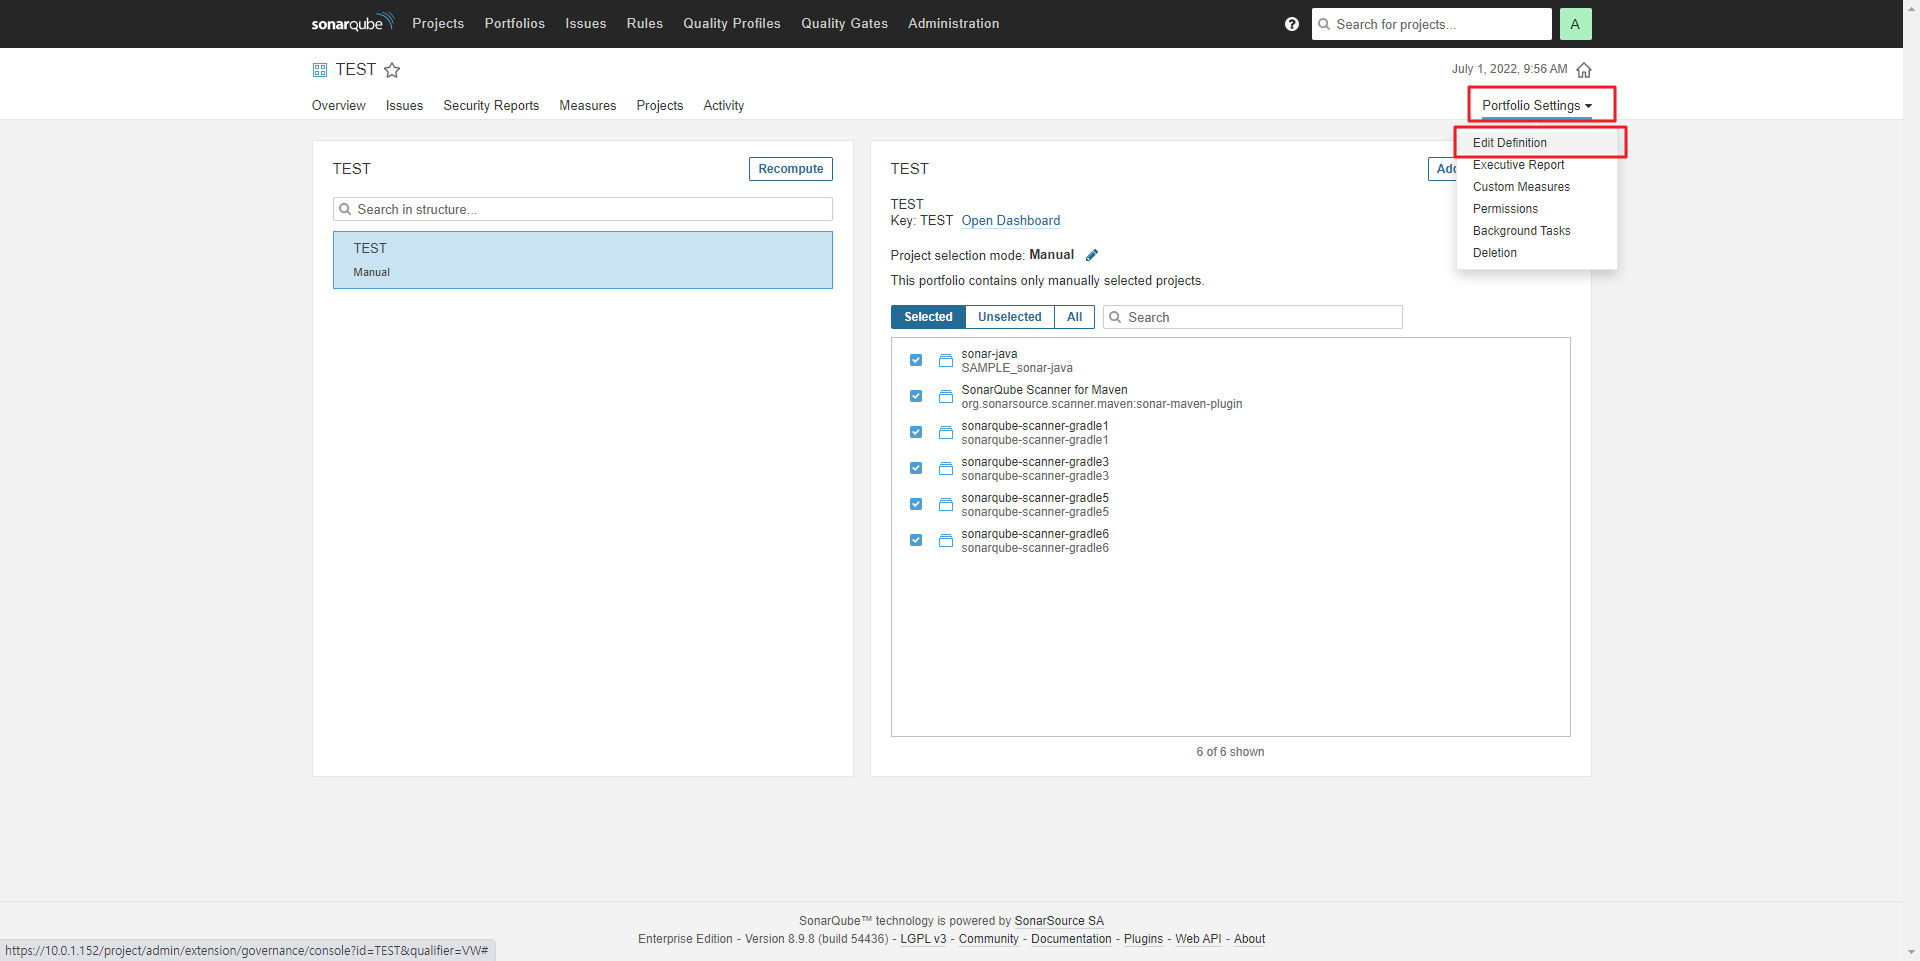The width and height of the screenshot is (1920, 961).
Task: Click the SonarQube Scanner for Maven project icon
Action: [946, 397]
